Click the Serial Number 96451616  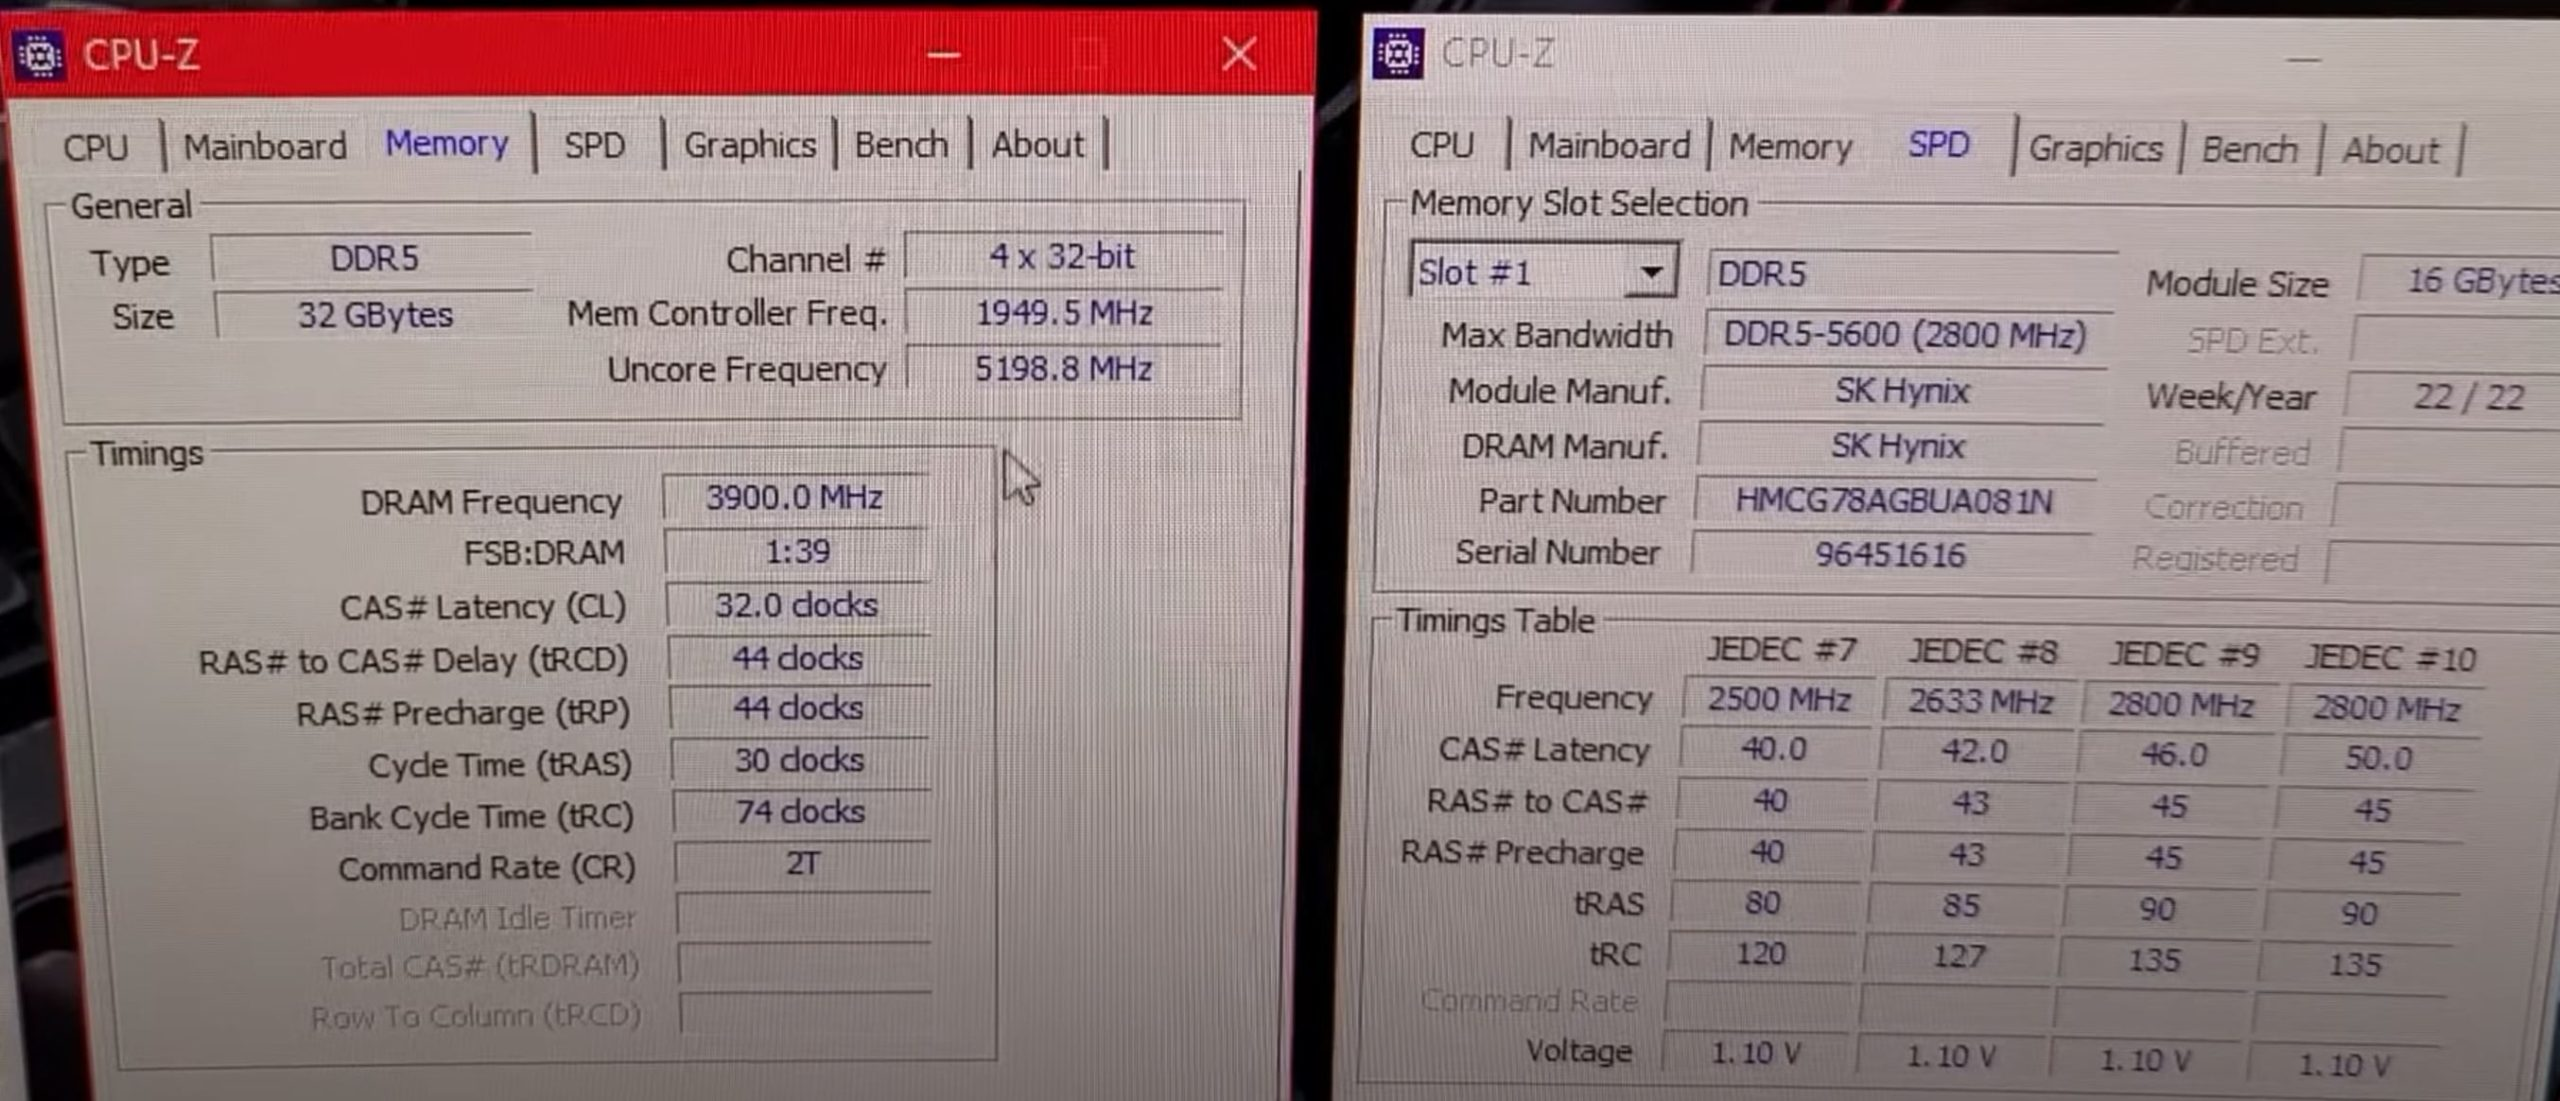click(1890, 554)
